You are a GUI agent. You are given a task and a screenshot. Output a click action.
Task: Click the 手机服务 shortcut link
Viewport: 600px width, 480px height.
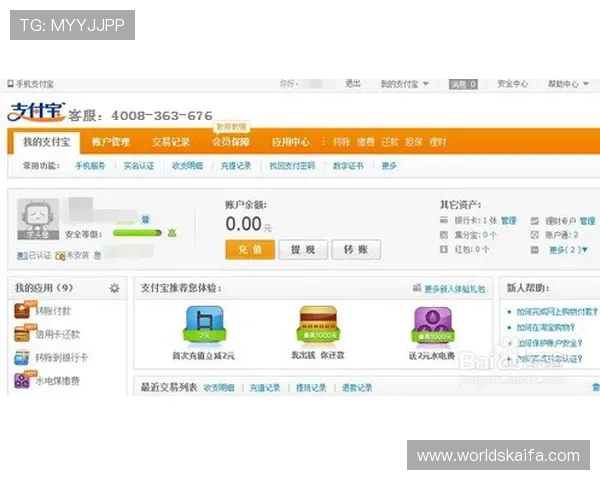pos(90,166)
